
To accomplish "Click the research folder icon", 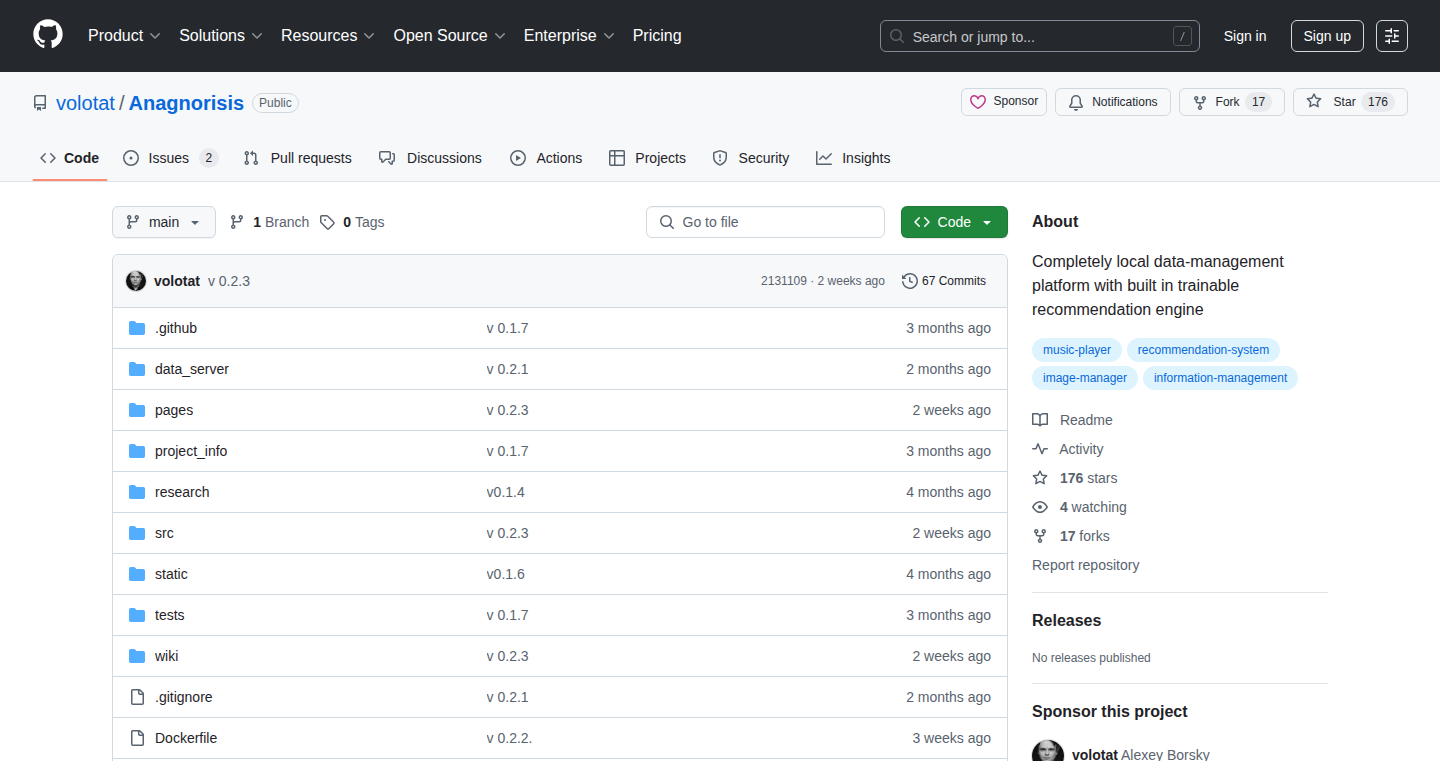I will point(137,492).
